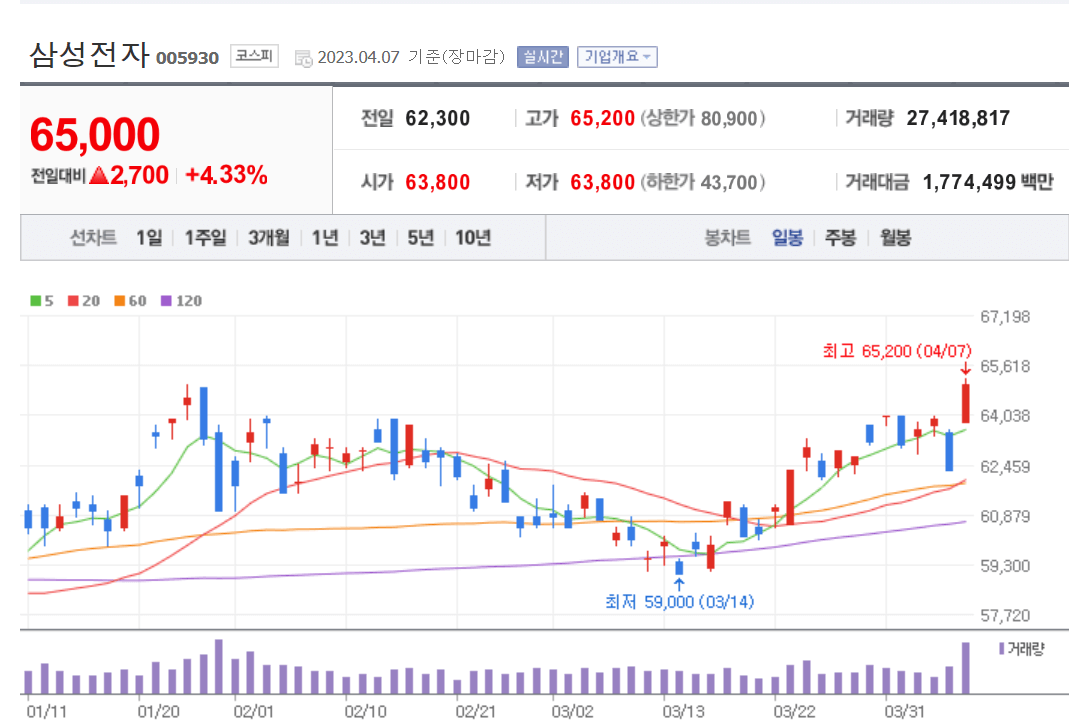Select the 10년 period tab
1069x728 pixels.
pos(470,238)
